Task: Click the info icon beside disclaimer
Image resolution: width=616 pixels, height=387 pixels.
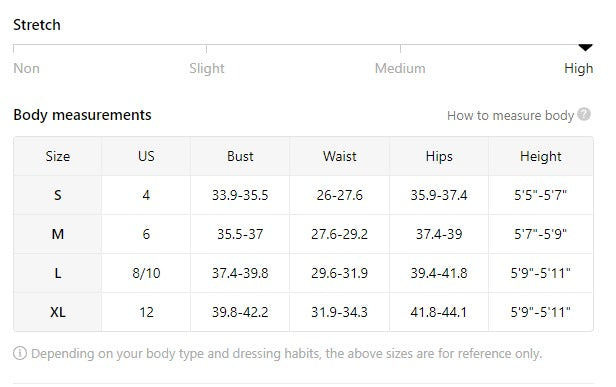Action: pyautogui.click(x=20, y=353)
